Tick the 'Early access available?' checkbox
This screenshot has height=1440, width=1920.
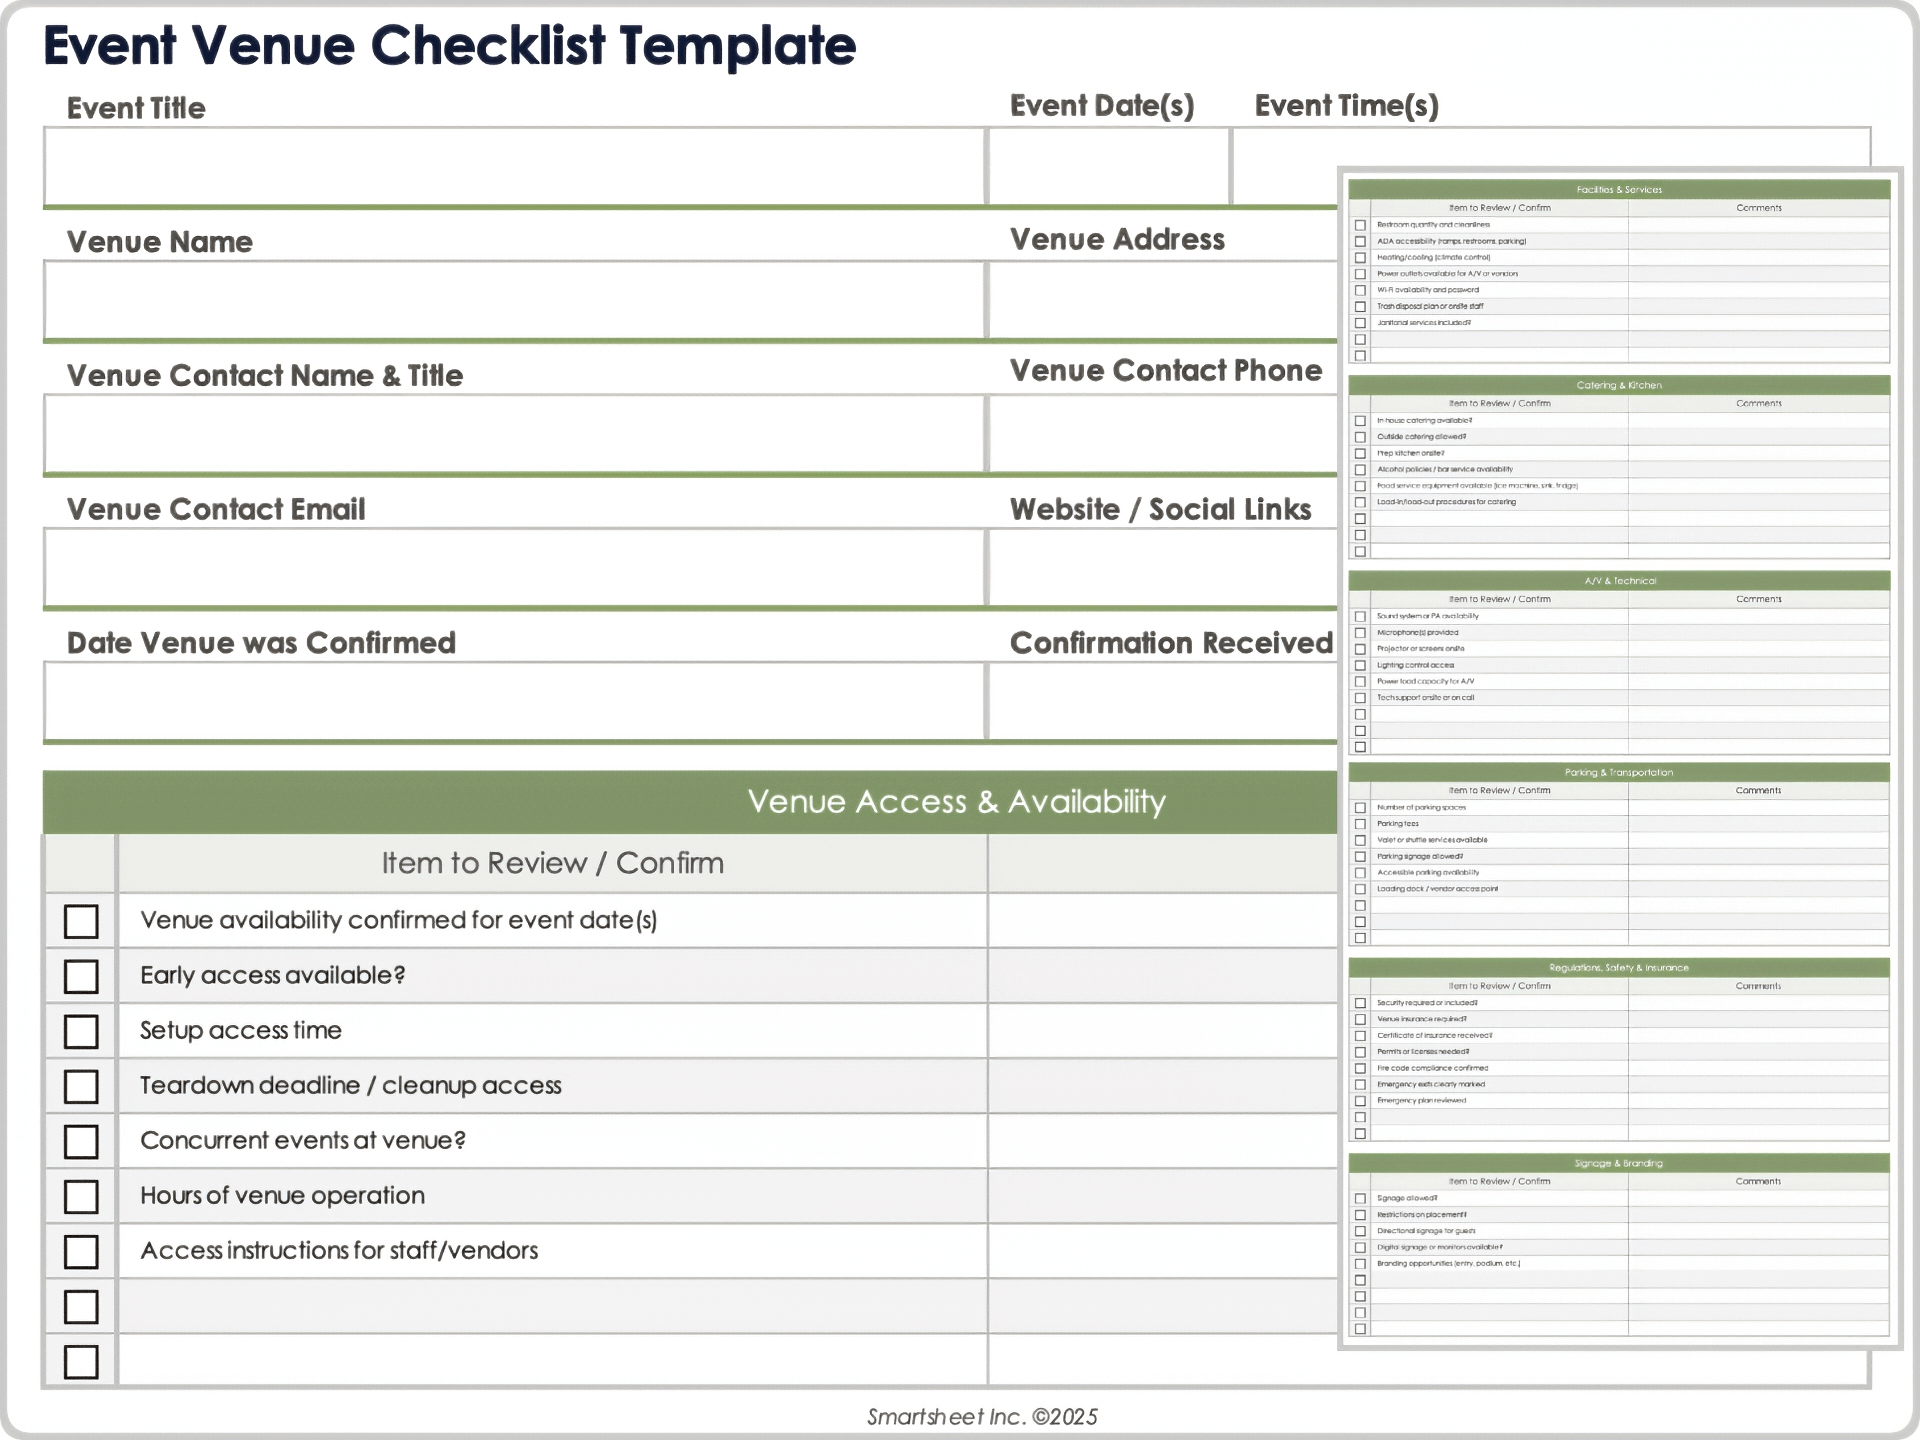(x=81, y=976)
